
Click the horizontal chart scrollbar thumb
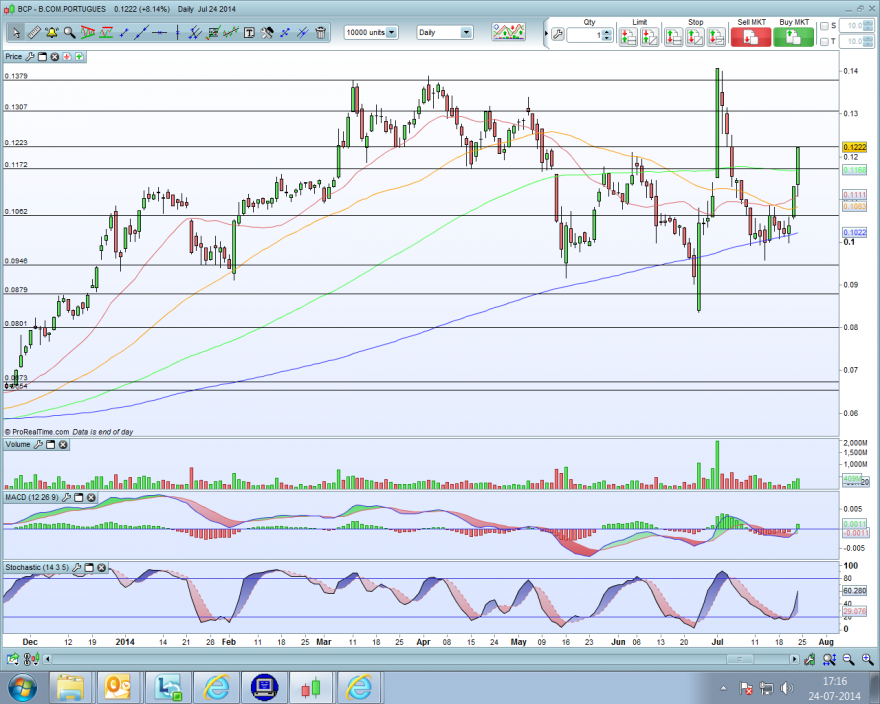pyautogui.click(x=740, y=659)
